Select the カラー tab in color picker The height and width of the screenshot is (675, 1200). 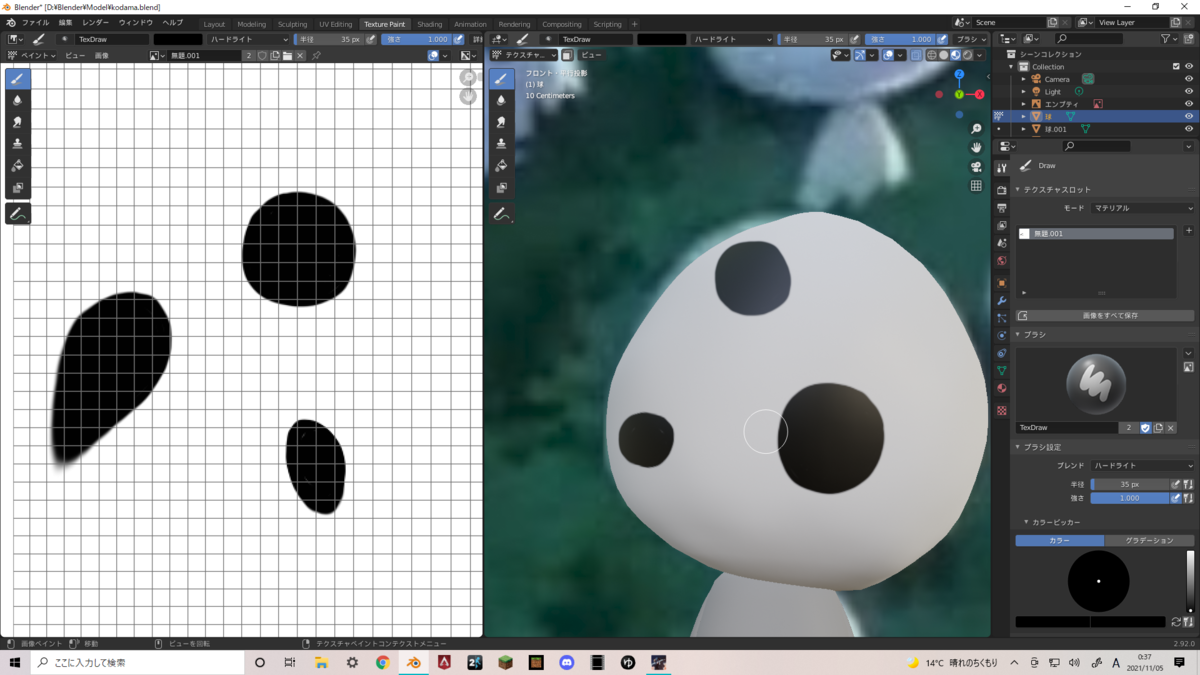point(1060,540)
